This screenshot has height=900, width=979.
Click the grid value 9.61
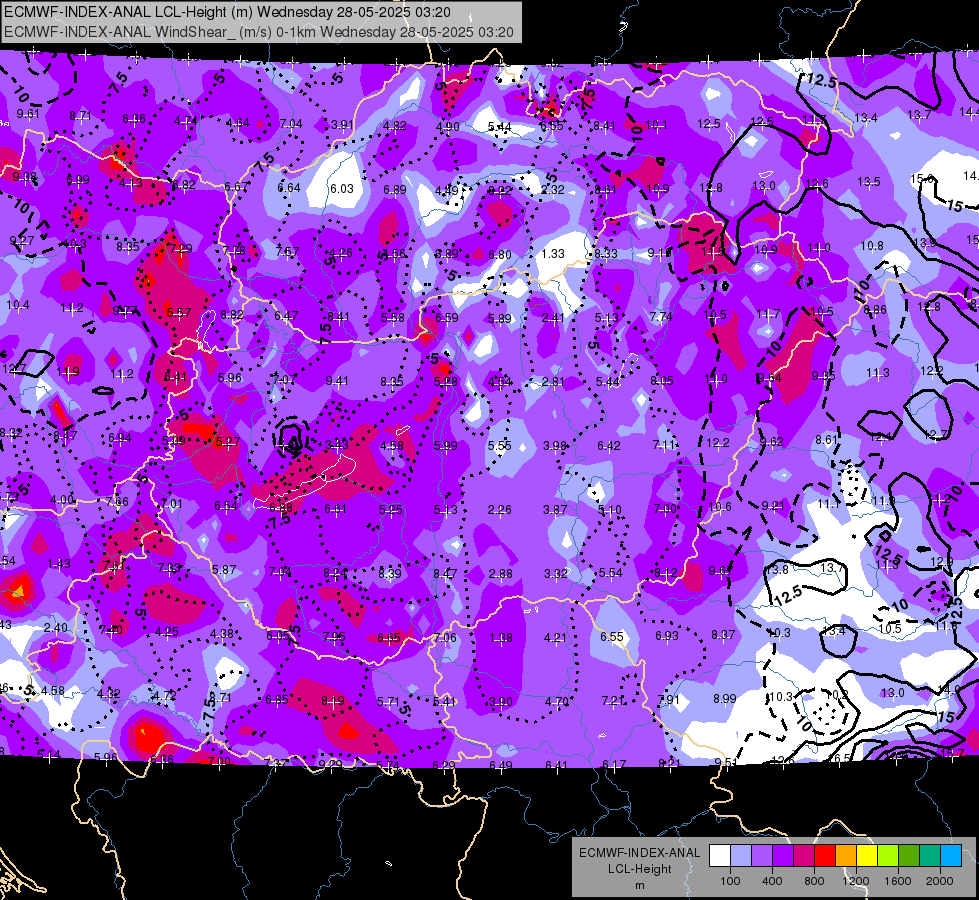click(x=28, y=114)
